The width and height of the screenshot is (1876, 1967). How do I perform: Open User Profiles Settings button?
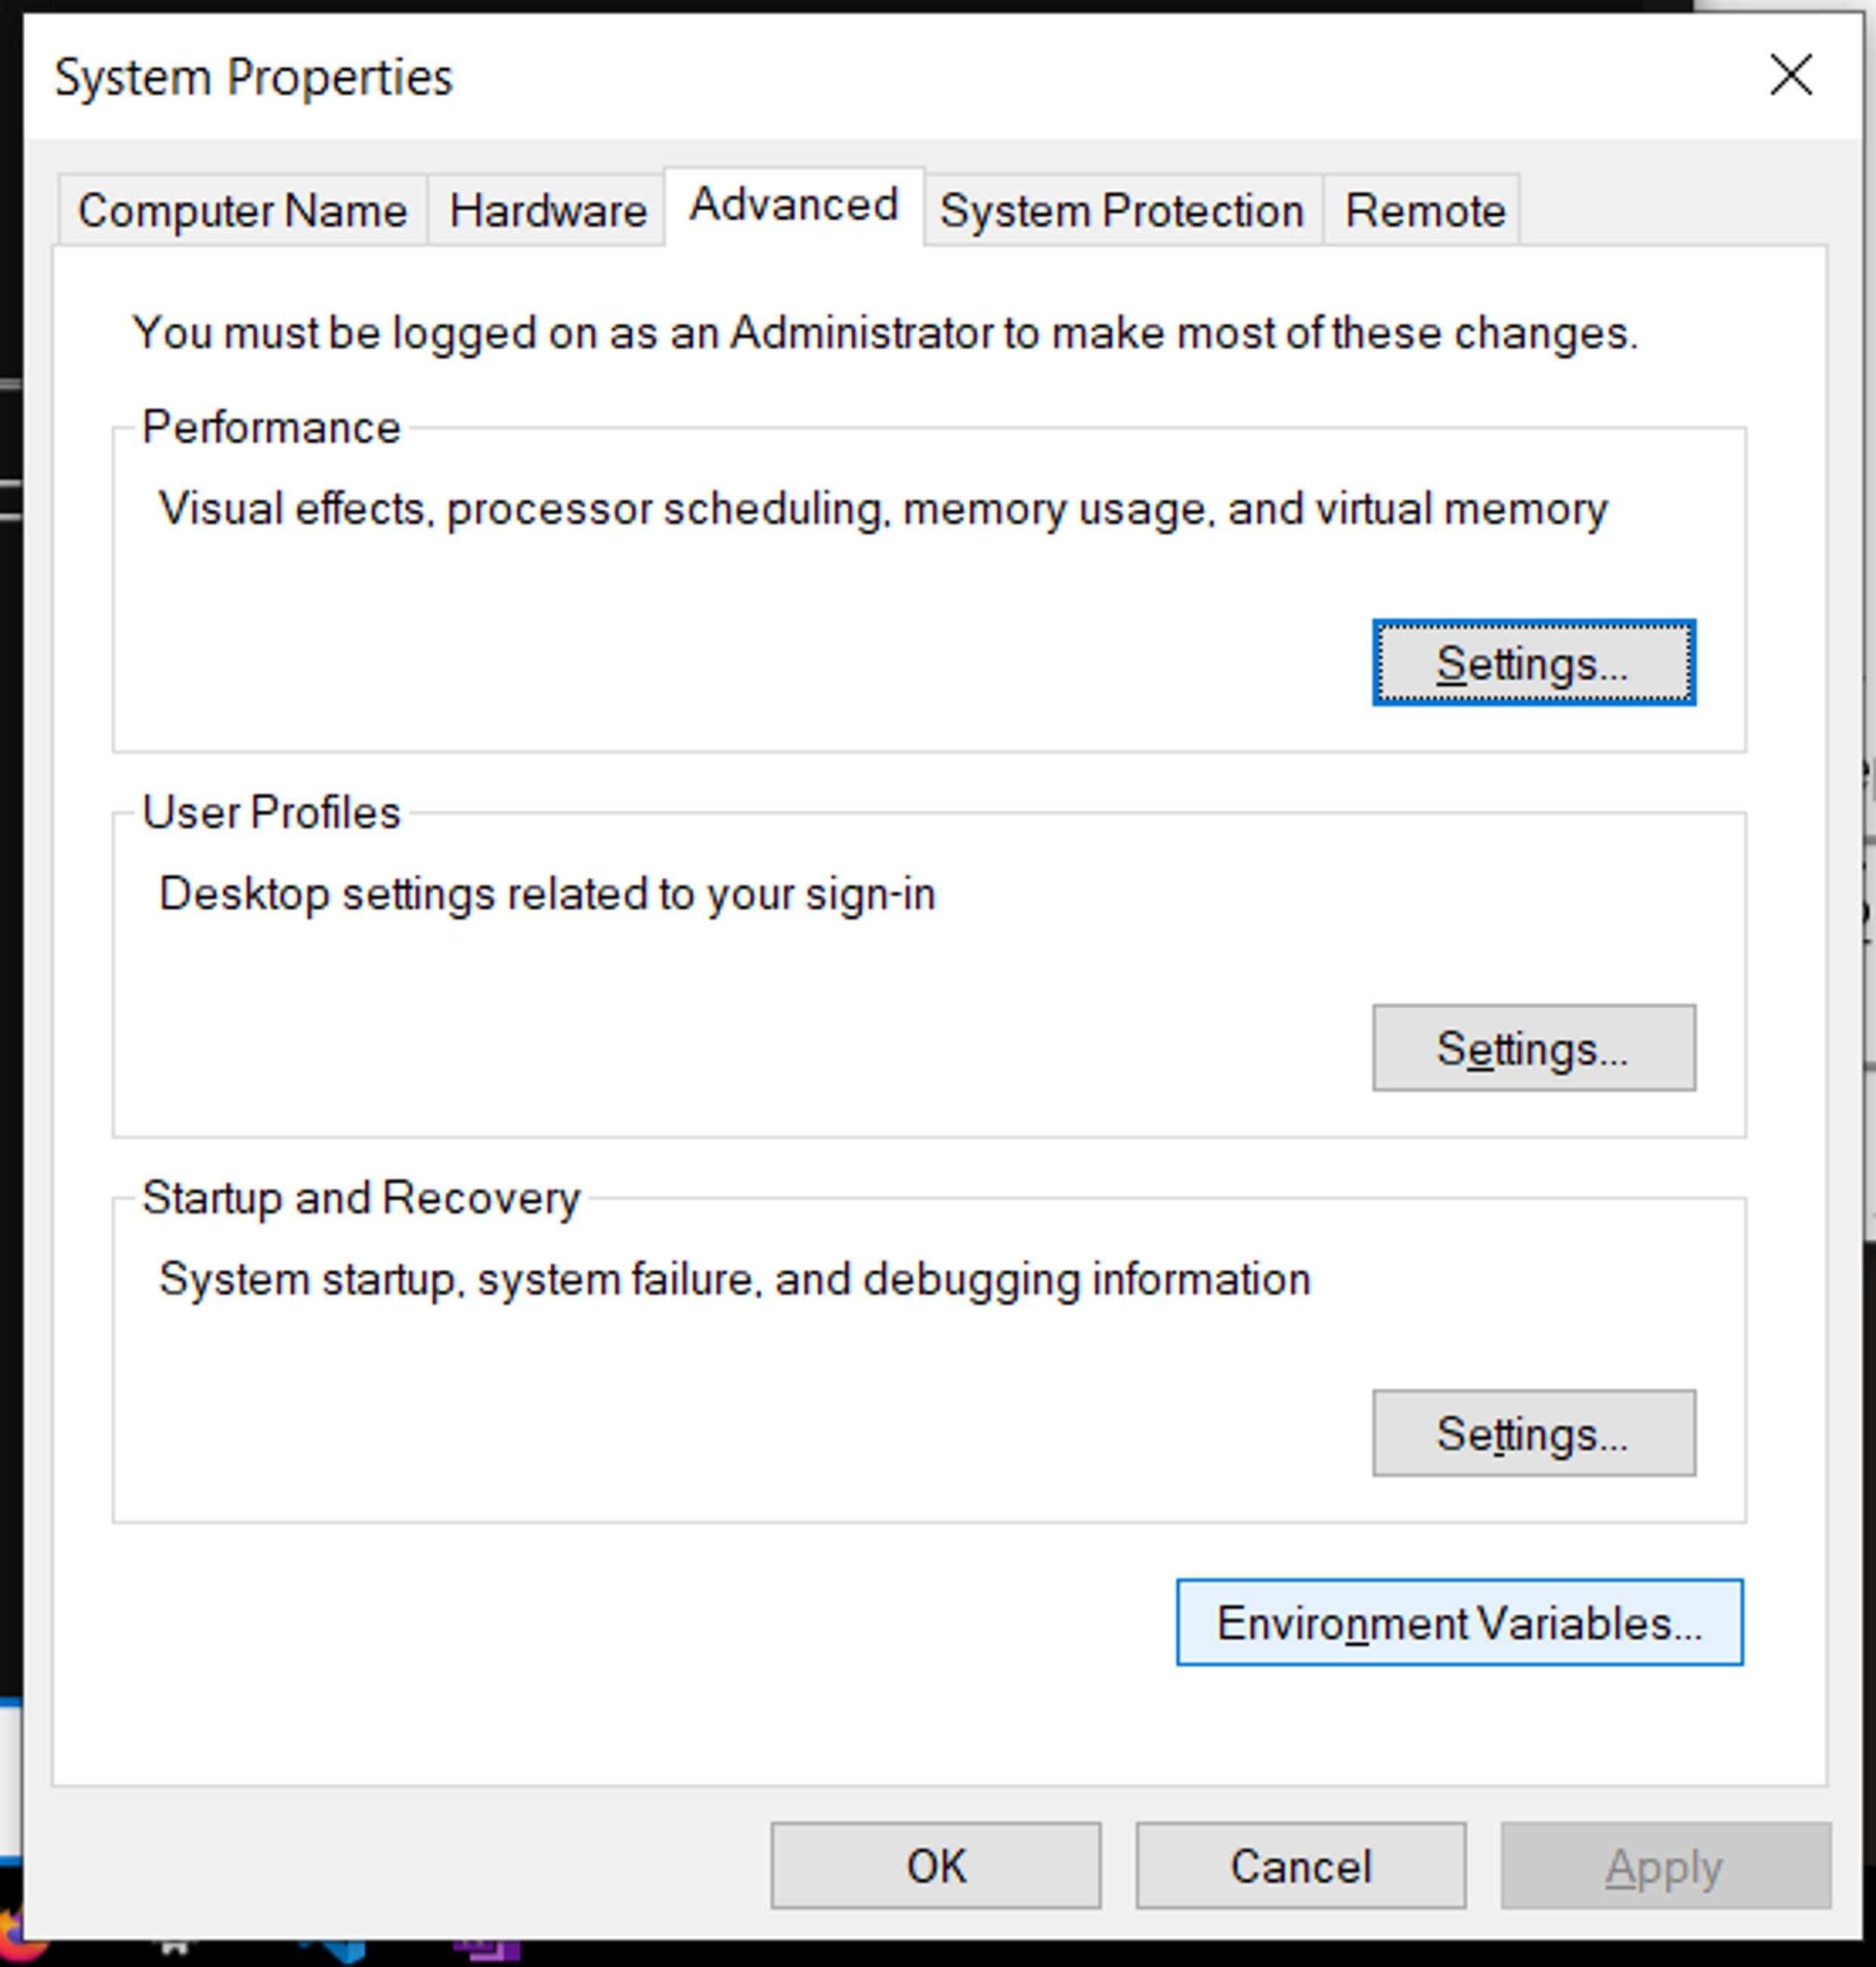tap(1532, 1048)
